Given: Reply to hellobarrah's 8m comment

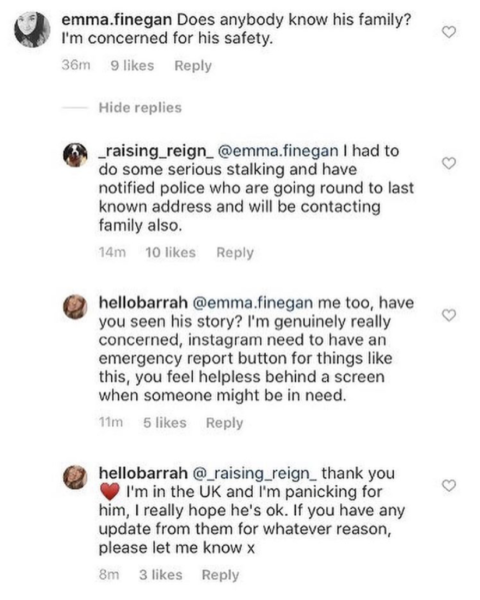Looking at the screenshot, I should [x=220, y=575].
